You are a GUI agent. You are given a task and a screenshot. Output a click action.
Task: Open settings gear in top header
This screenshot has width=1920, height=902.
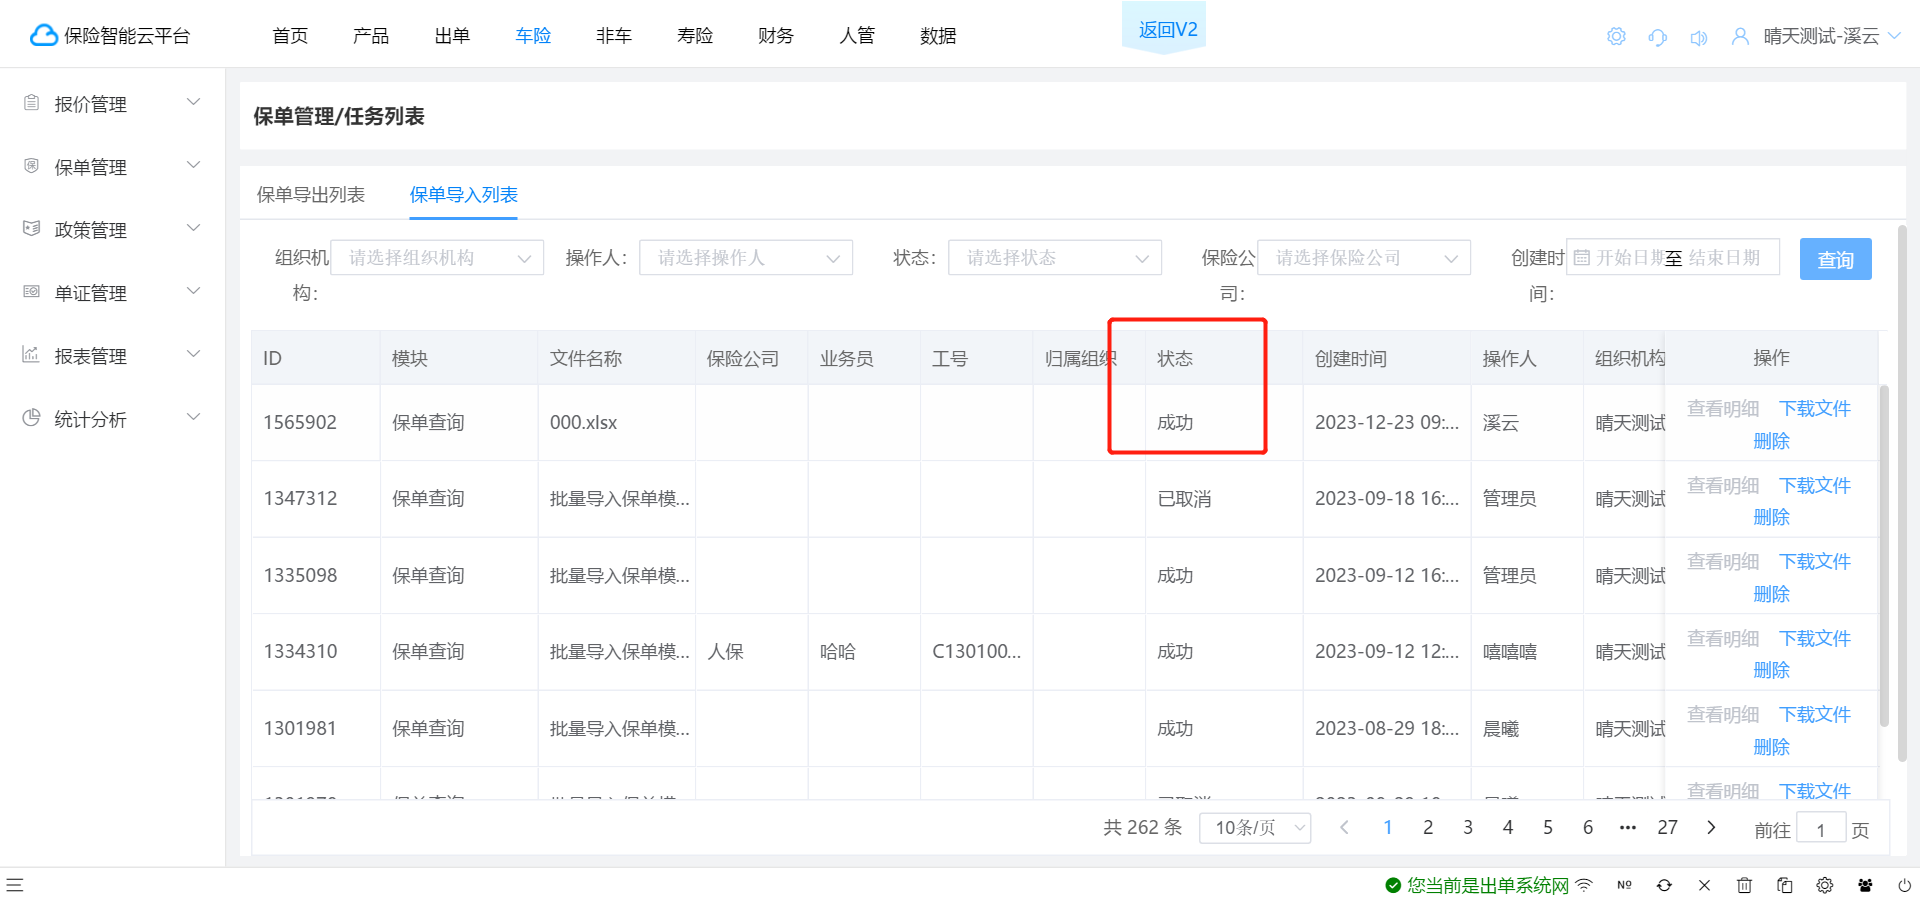click(x=1616, y=37)
